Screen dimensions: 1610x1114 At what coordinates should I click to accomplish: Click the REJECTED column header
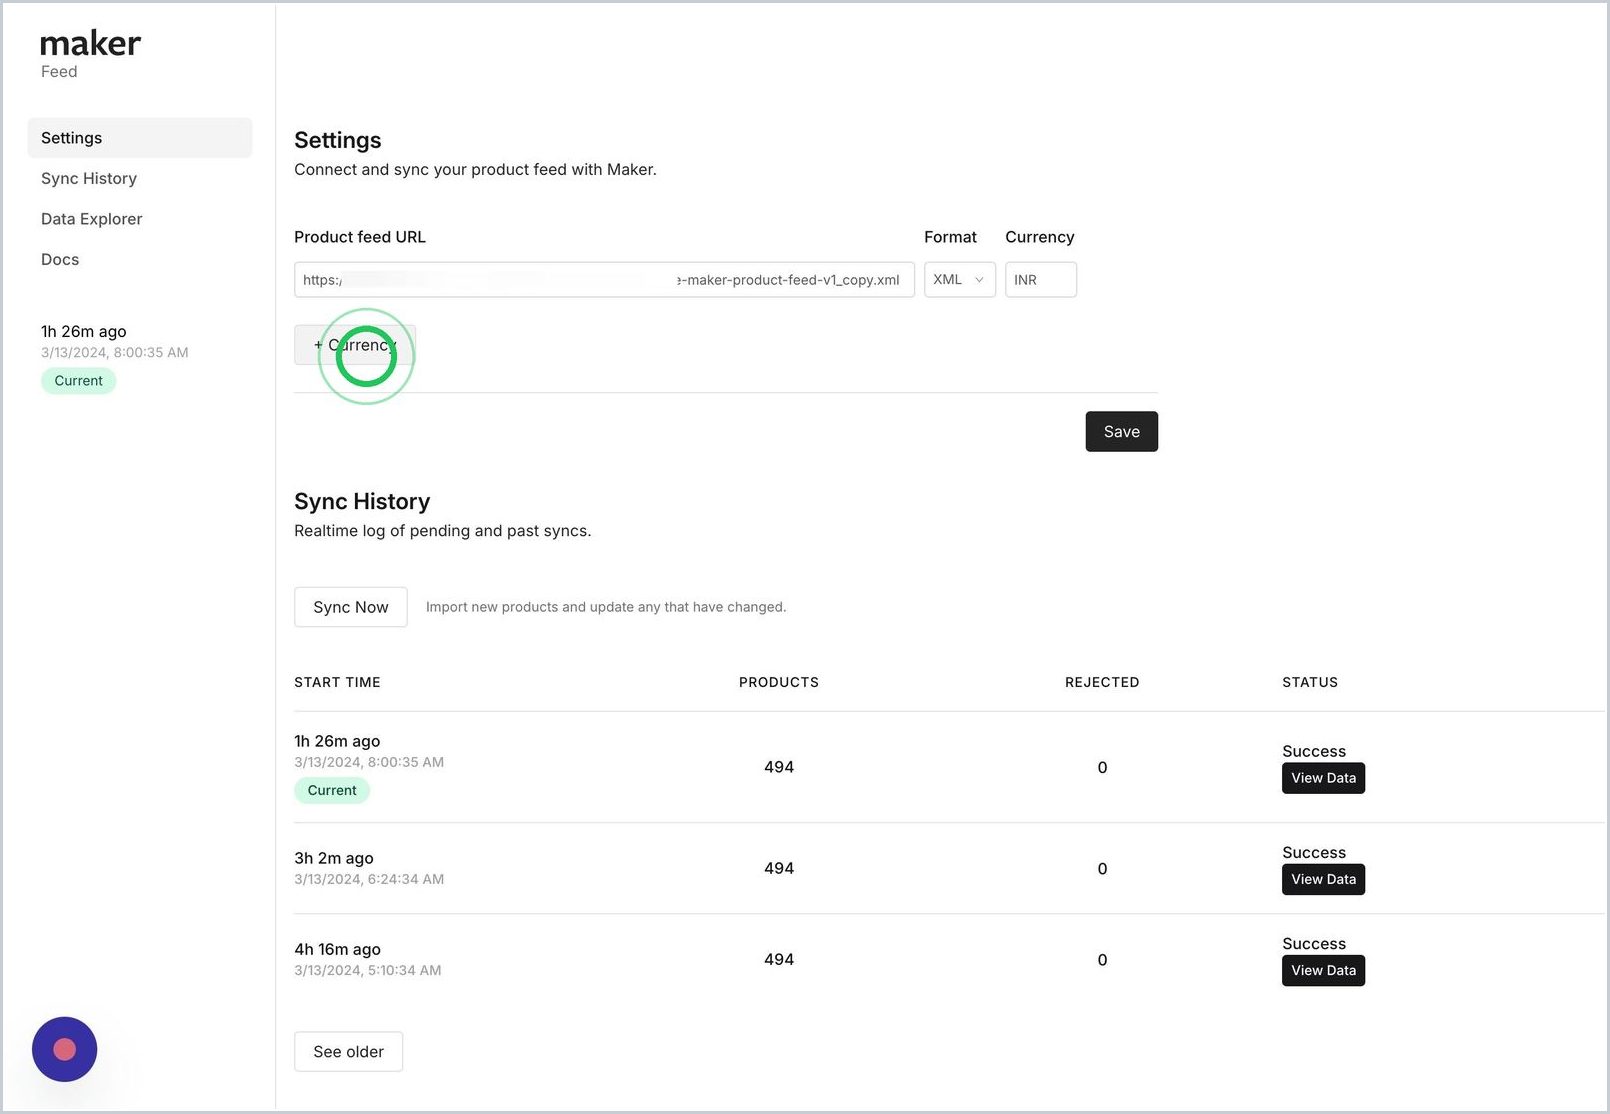point(1102,682)
